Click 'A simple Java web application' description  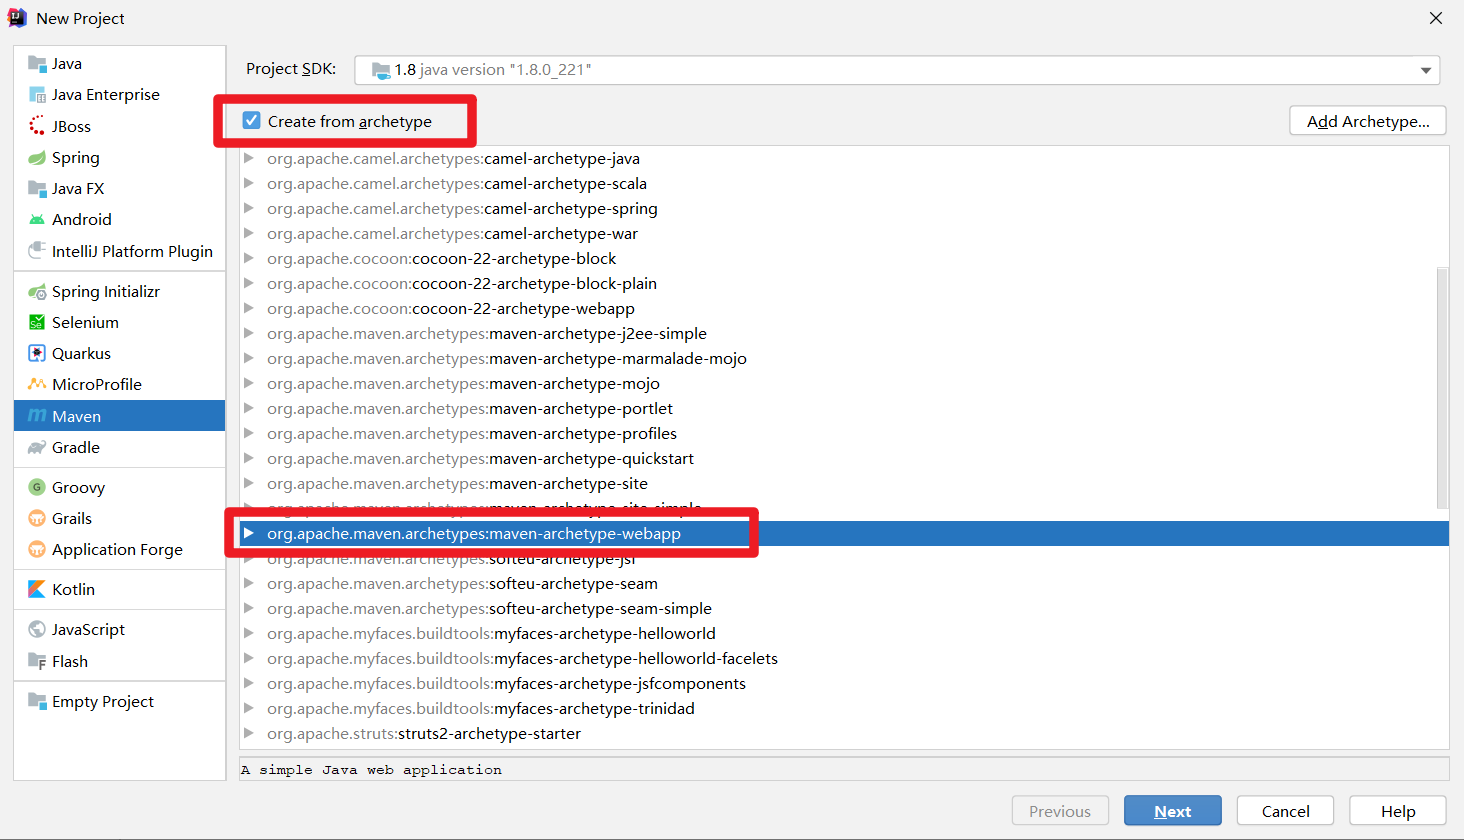(371, 770)
